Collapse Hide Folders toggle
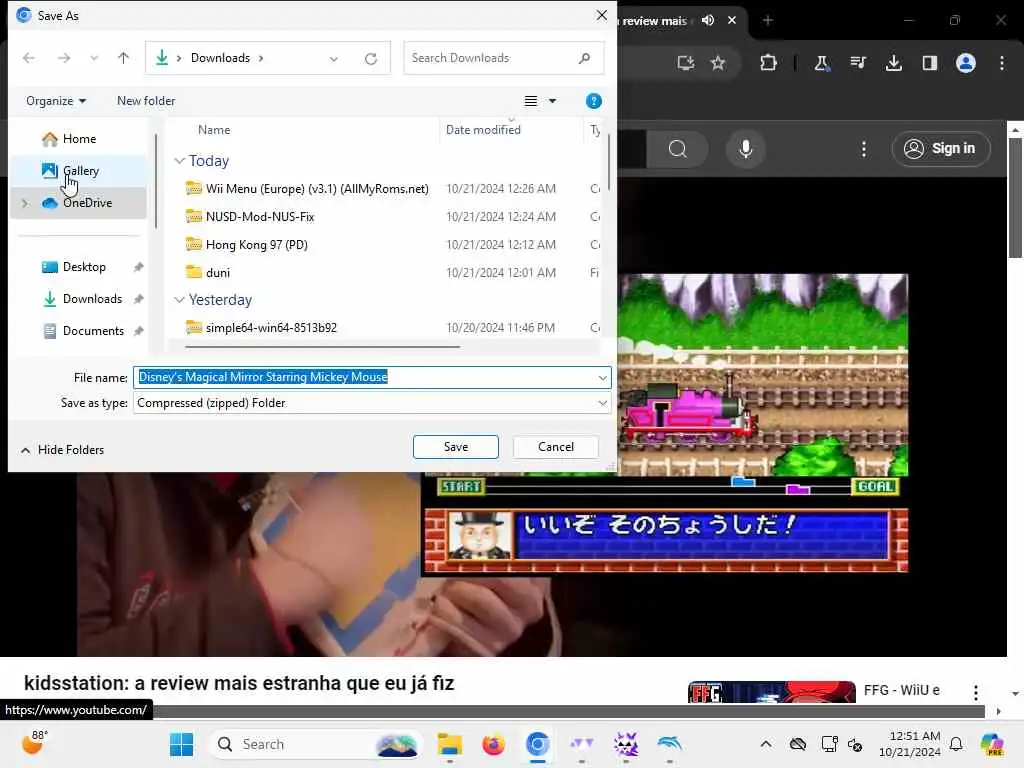The height and width of the screenshot is (768, 1024). [62, 450]
